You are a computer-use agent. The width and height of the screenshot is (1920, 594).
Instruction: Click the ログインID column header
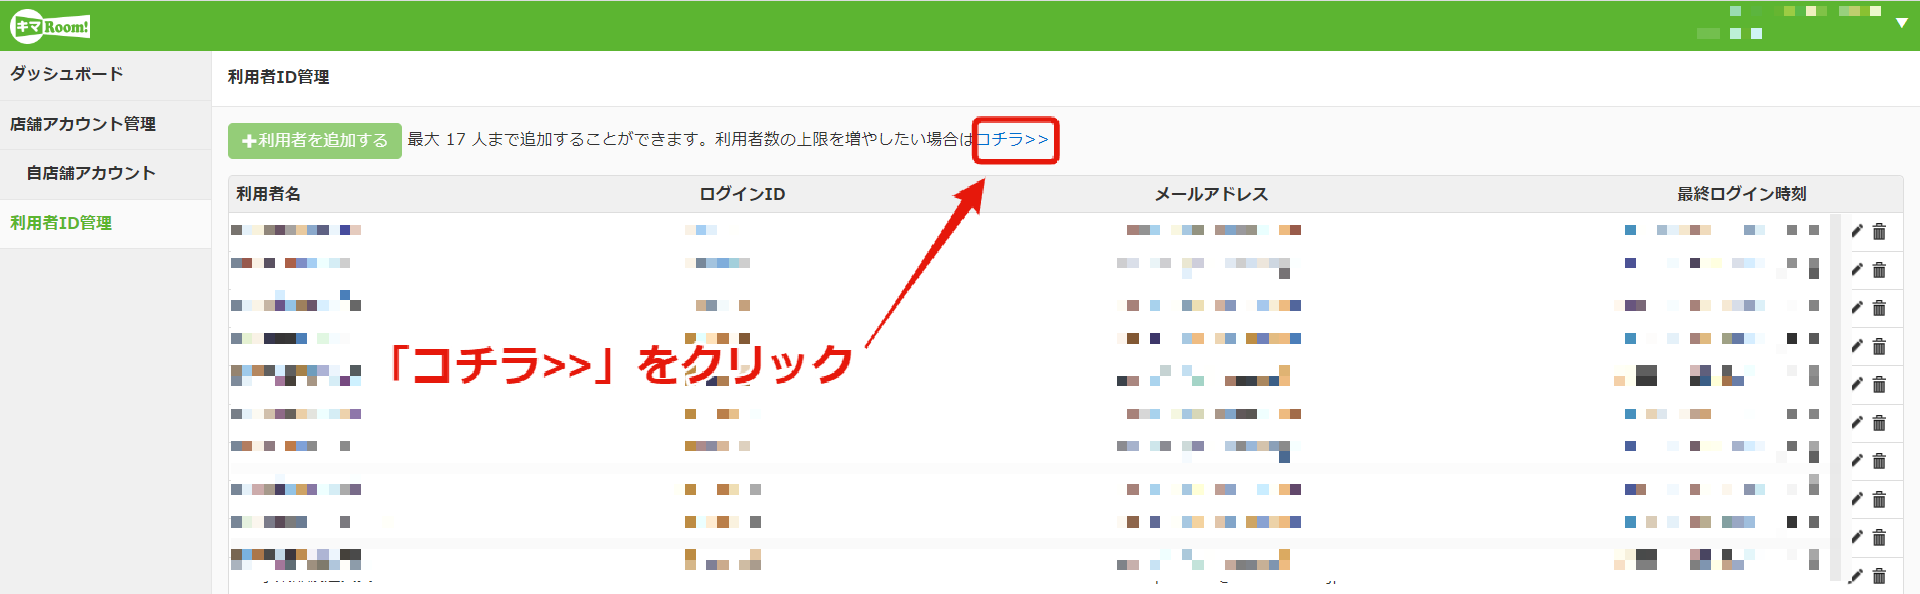pyautogui.click(x=742, y=194)
